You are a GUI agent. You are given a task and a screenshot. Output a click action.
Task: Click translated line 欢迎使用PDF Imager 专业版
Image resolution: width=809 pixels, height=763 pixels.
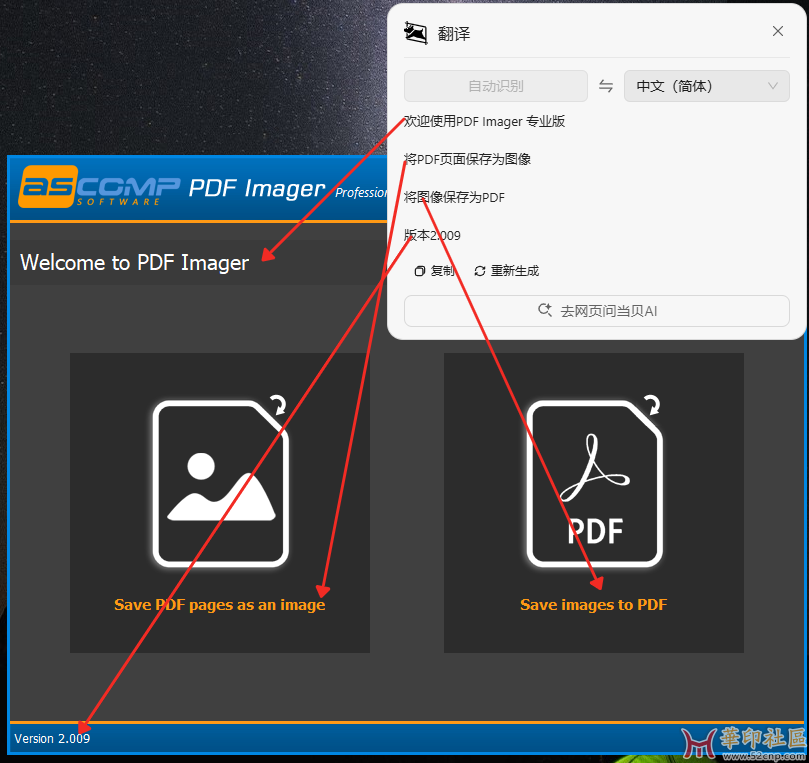pos(485,121)
